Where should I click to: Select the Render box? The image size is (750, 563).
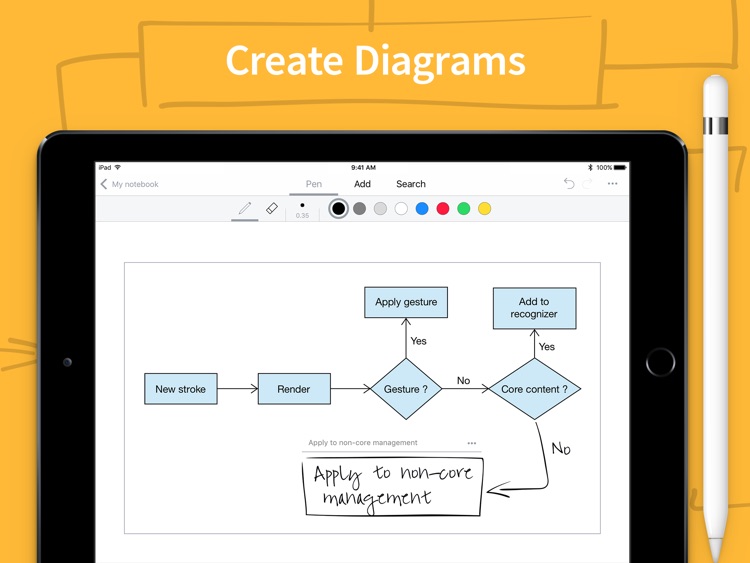click(294, 389)
